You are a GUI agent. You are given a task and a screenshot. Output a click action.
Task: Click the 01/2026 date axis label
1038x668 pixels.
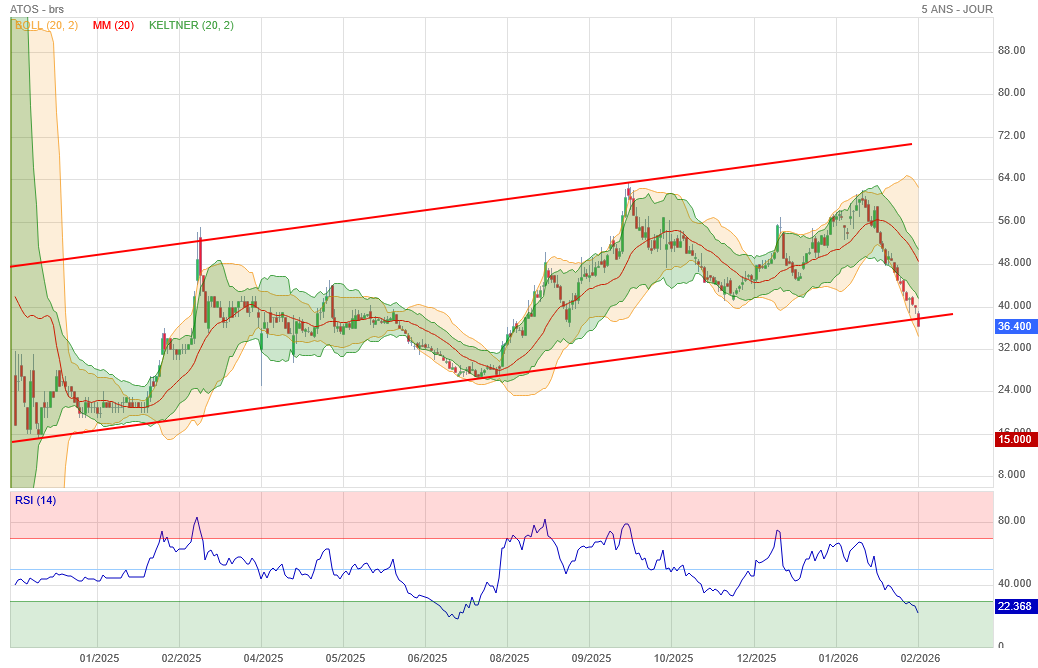[839, 659]
